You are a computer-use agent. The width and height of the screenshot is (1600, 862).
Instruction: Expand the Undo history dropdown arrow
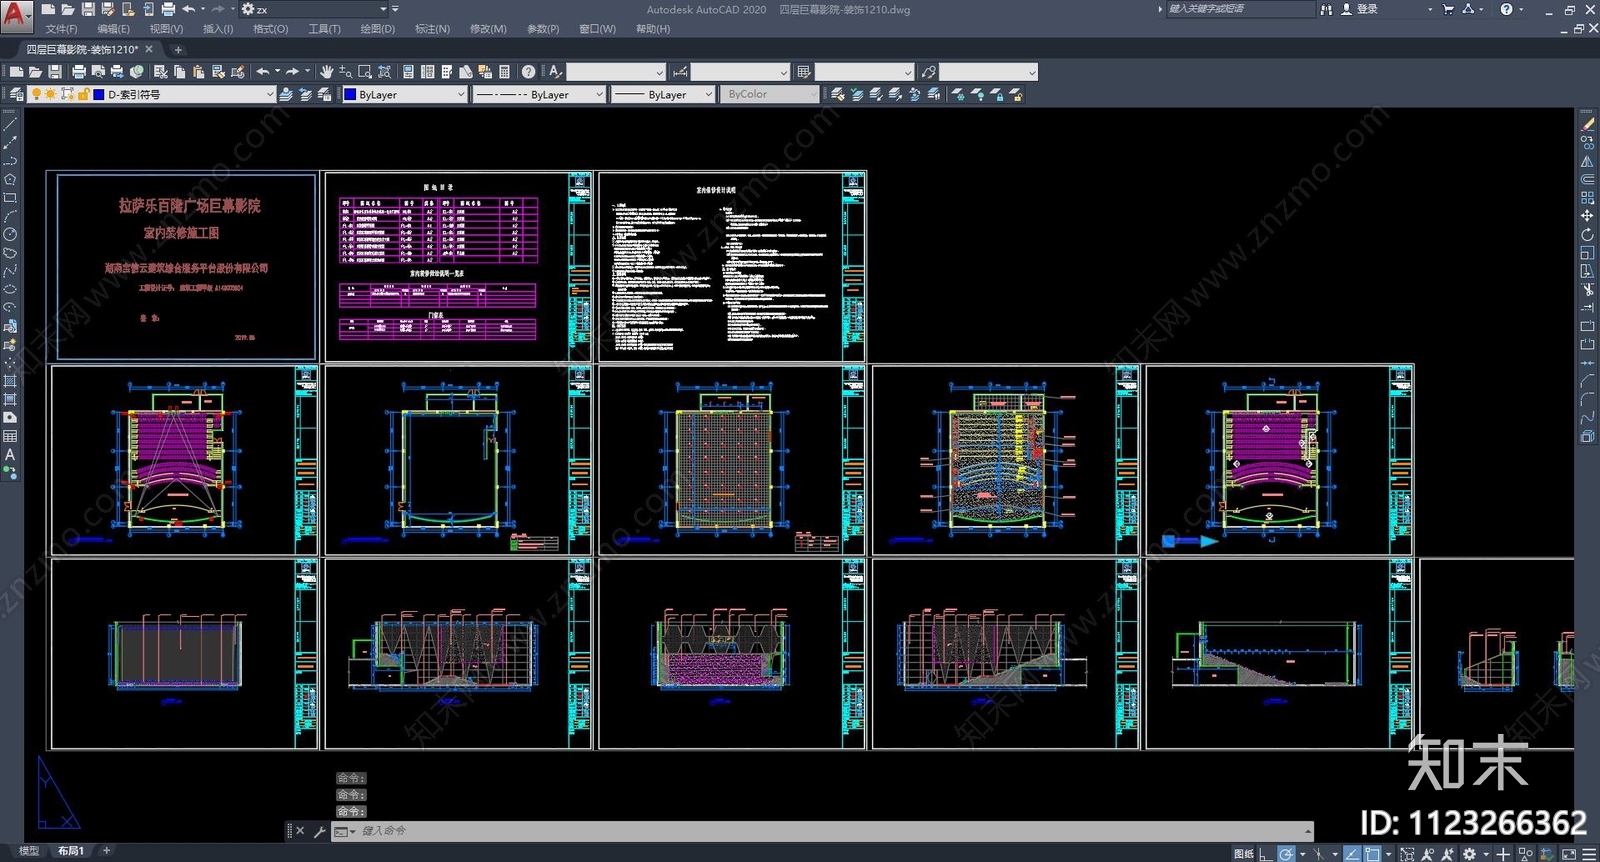(277, 72)
